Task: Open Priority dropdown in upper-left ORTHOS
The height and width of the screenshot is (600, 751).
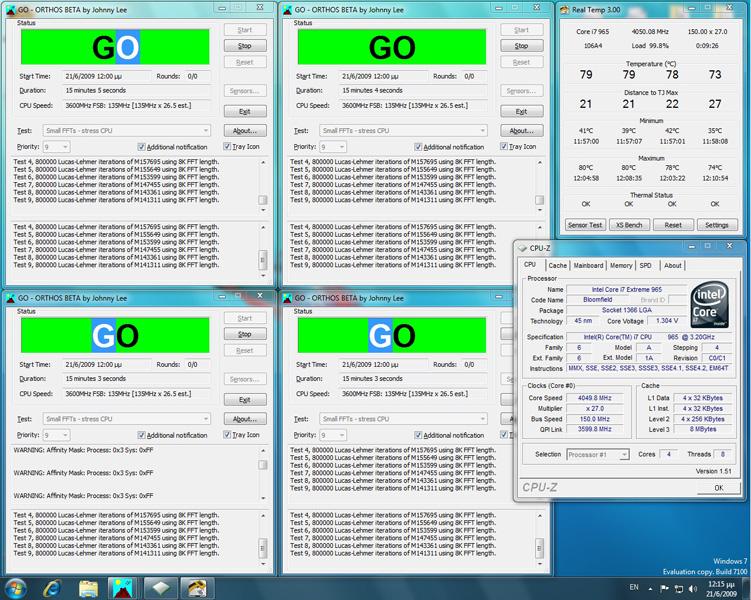Action: coord(57,147)
